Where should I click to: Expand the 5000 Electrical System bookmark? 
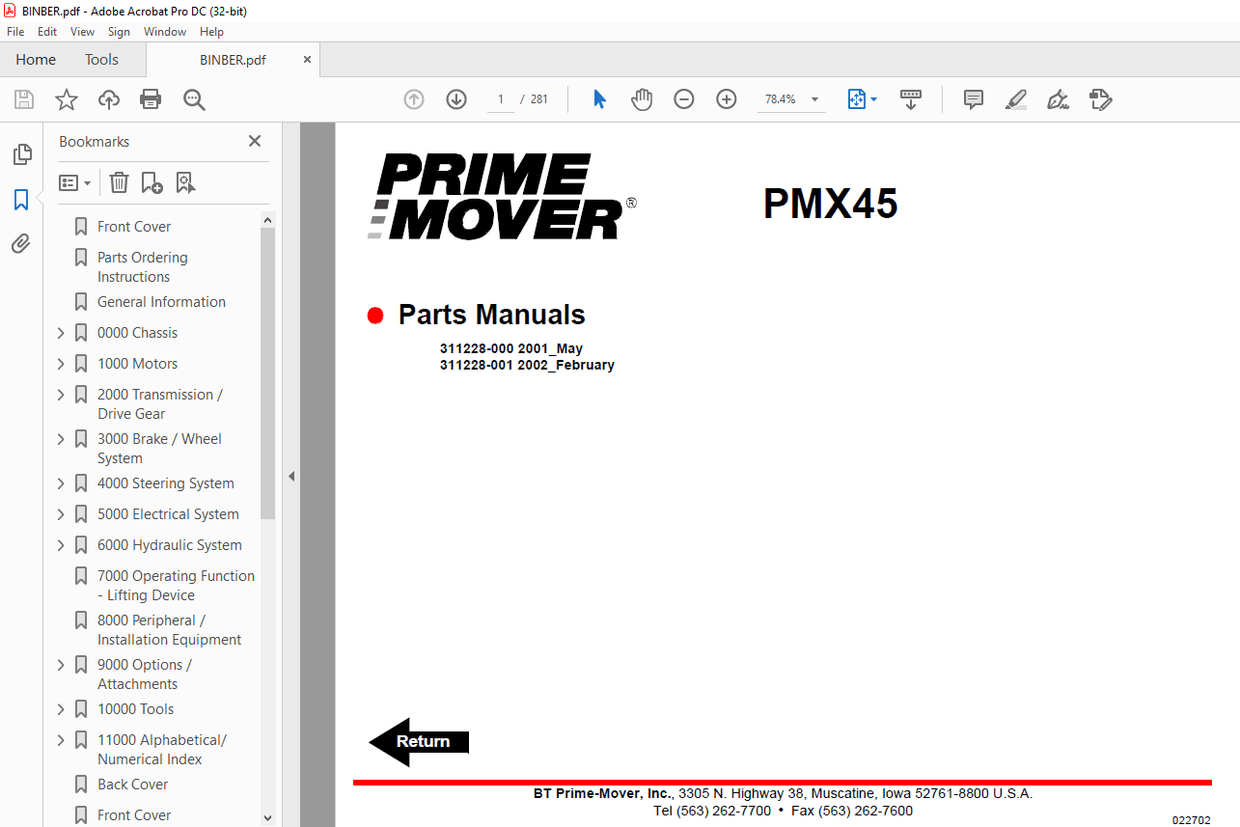[62, 513]
